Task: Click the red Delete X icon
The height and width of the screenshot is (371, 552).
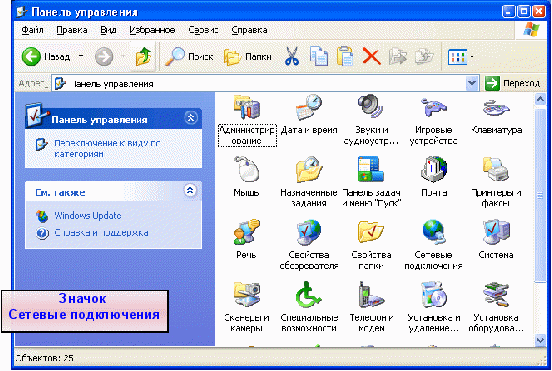Action: click(372, 56)
